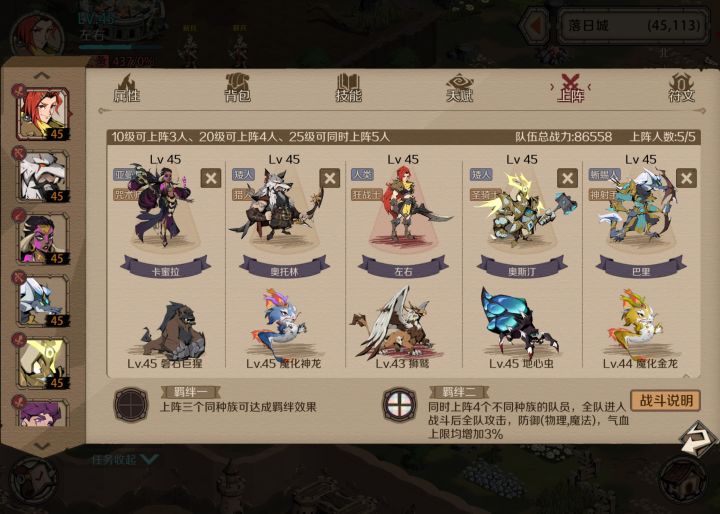Open the 技能 skills tab icon
The height and width of the screenshot is (514, 720).
348,88
